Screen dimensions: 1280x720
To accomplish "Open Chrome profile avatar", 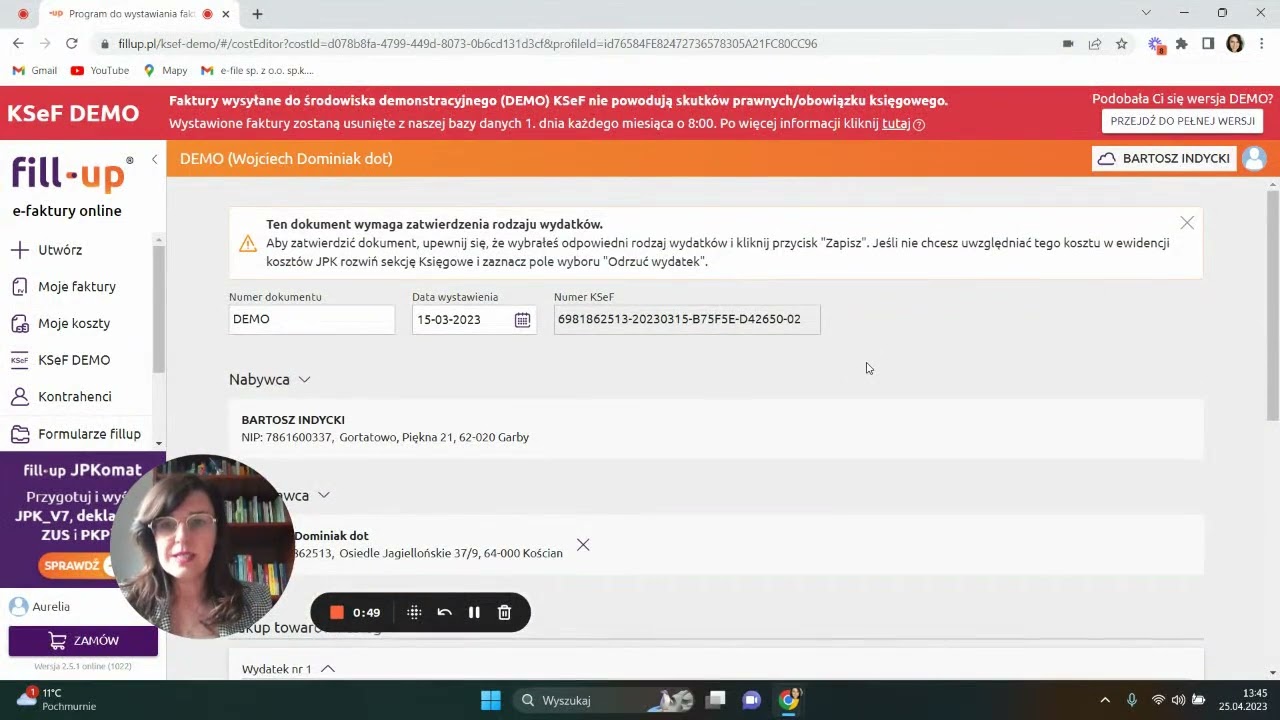I will click(x=1235, y=44).
